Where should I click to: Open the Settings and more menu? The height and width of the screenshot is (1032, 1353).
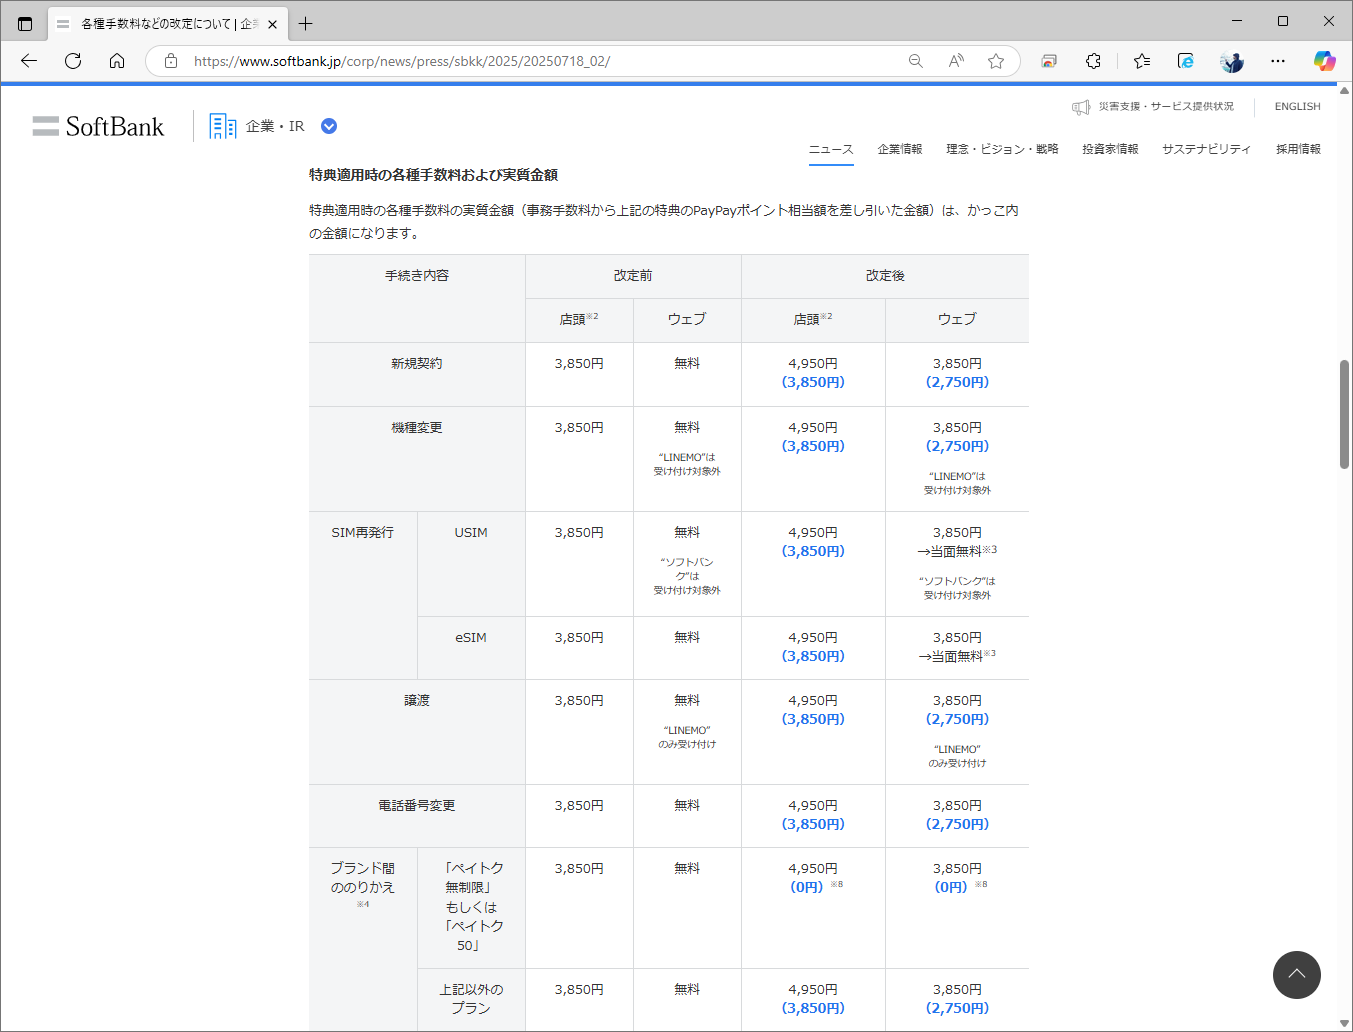tap(1277, 61)
